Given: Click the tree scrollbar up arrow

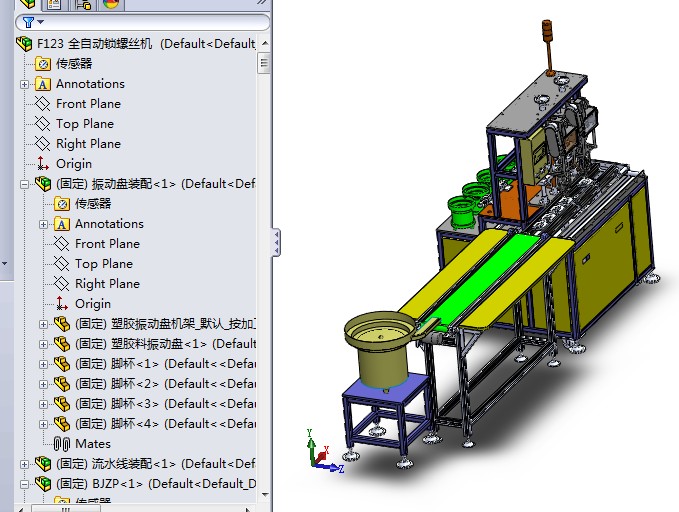Looking at the screenshot, I should pos(265,43).
